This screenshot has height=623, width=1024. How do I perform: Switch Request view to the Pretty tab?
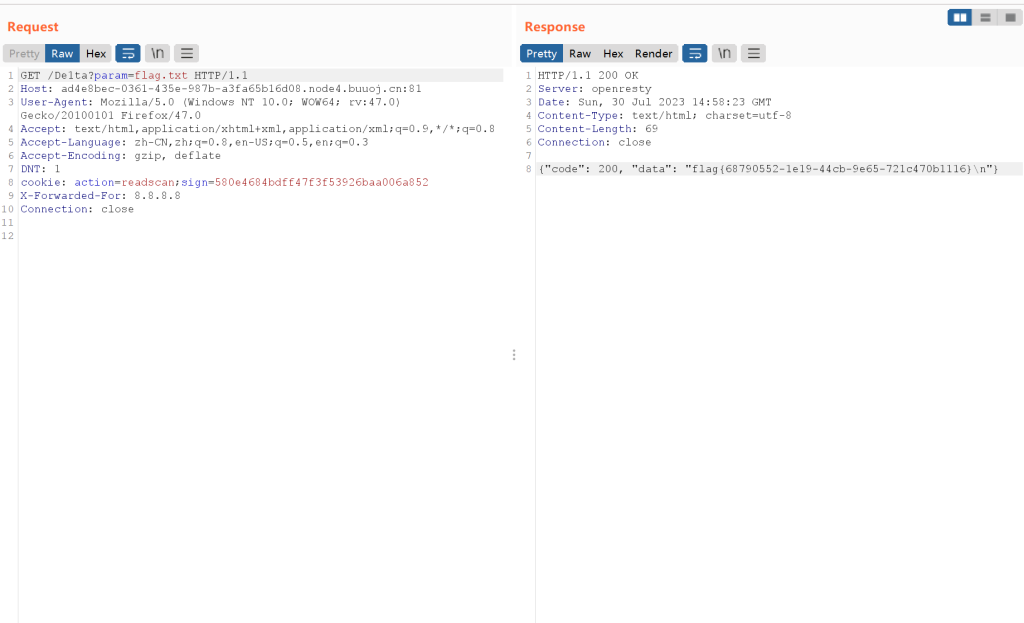tap(24, 54)
